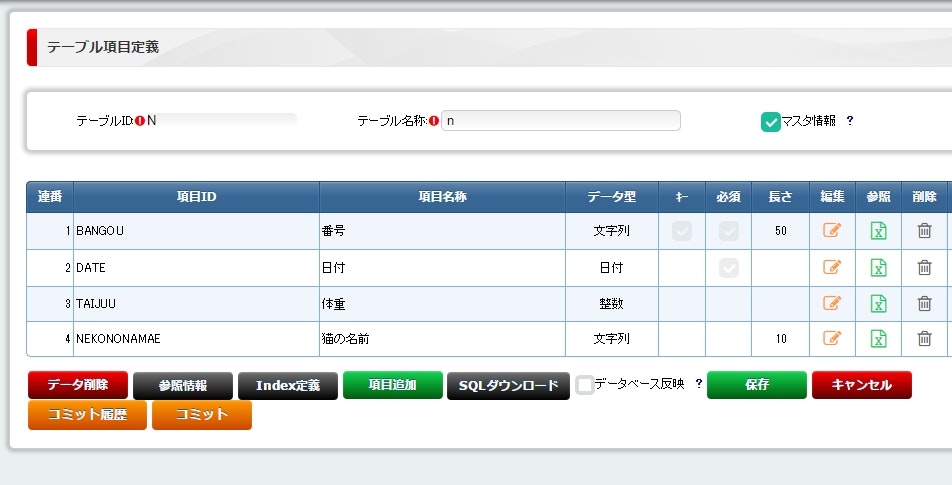Edit the NEKONONAMAE row with pencil icon

(832, 338)
